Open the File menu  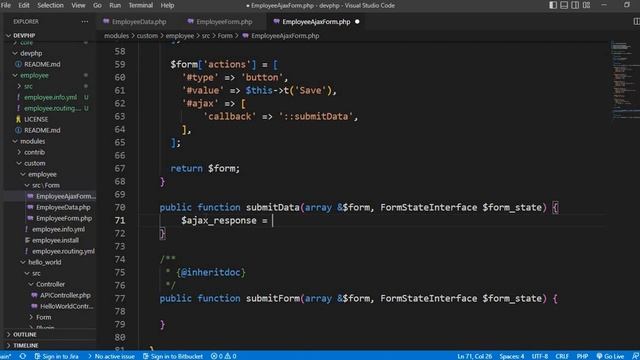click(x=6, y=5)
